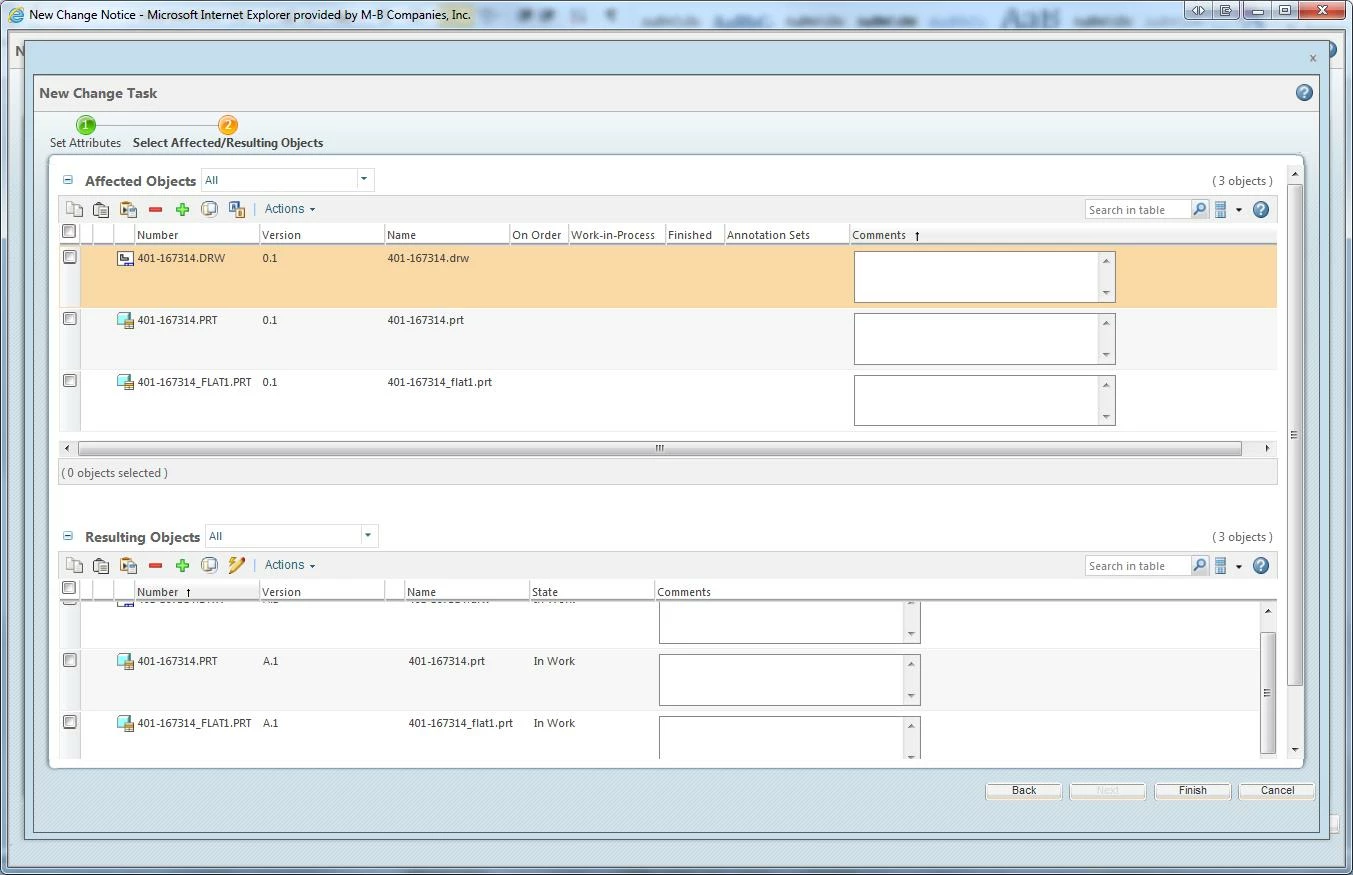Click Paste icon in Affected Objects toolbar

pyautogui.click(x=101, y=209)
